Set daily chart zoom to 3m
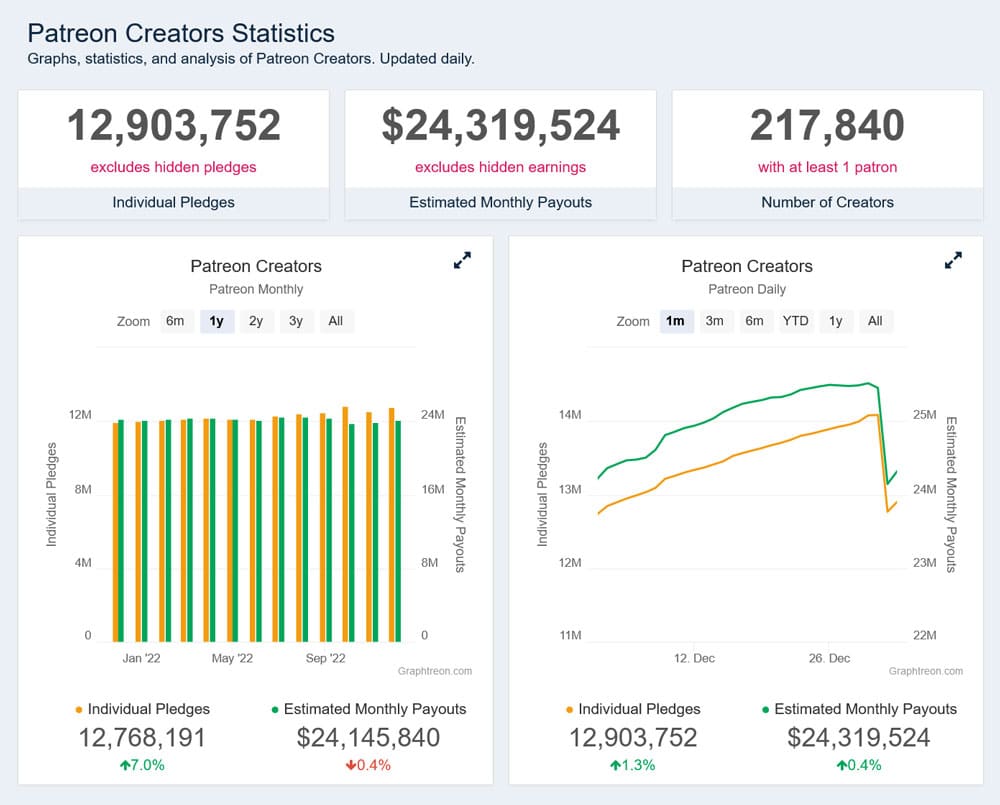This screenshot has width=1000, height=805. click(714, 321)
